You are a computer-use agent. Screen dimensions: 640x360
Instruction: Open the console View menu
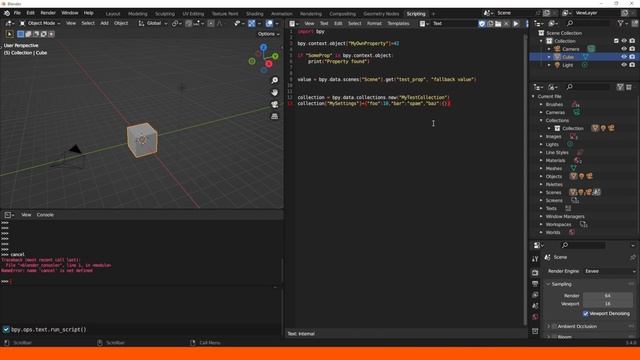pyautogui.click(x=26, y=215)
